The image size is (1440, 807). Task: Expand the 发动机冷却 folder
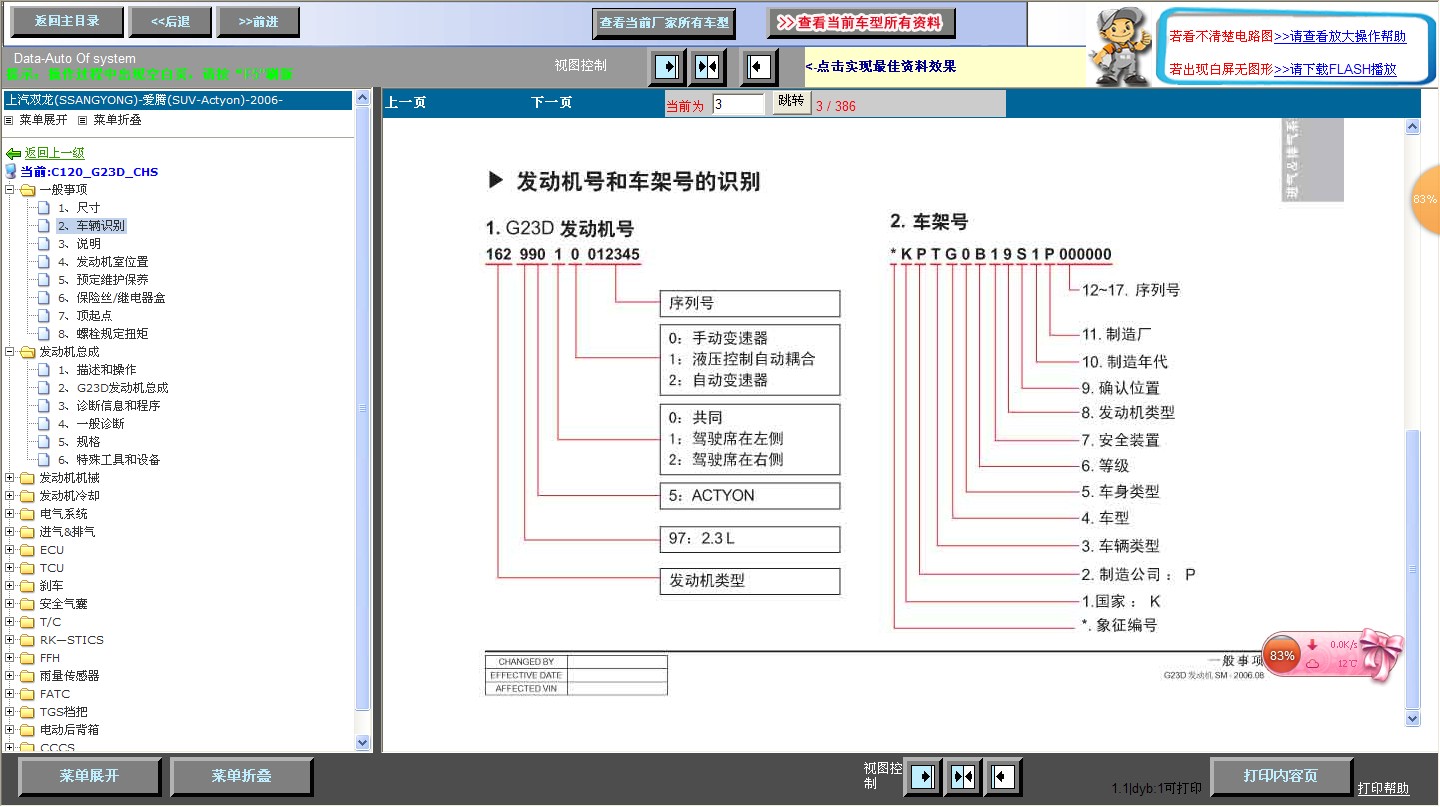10,496
